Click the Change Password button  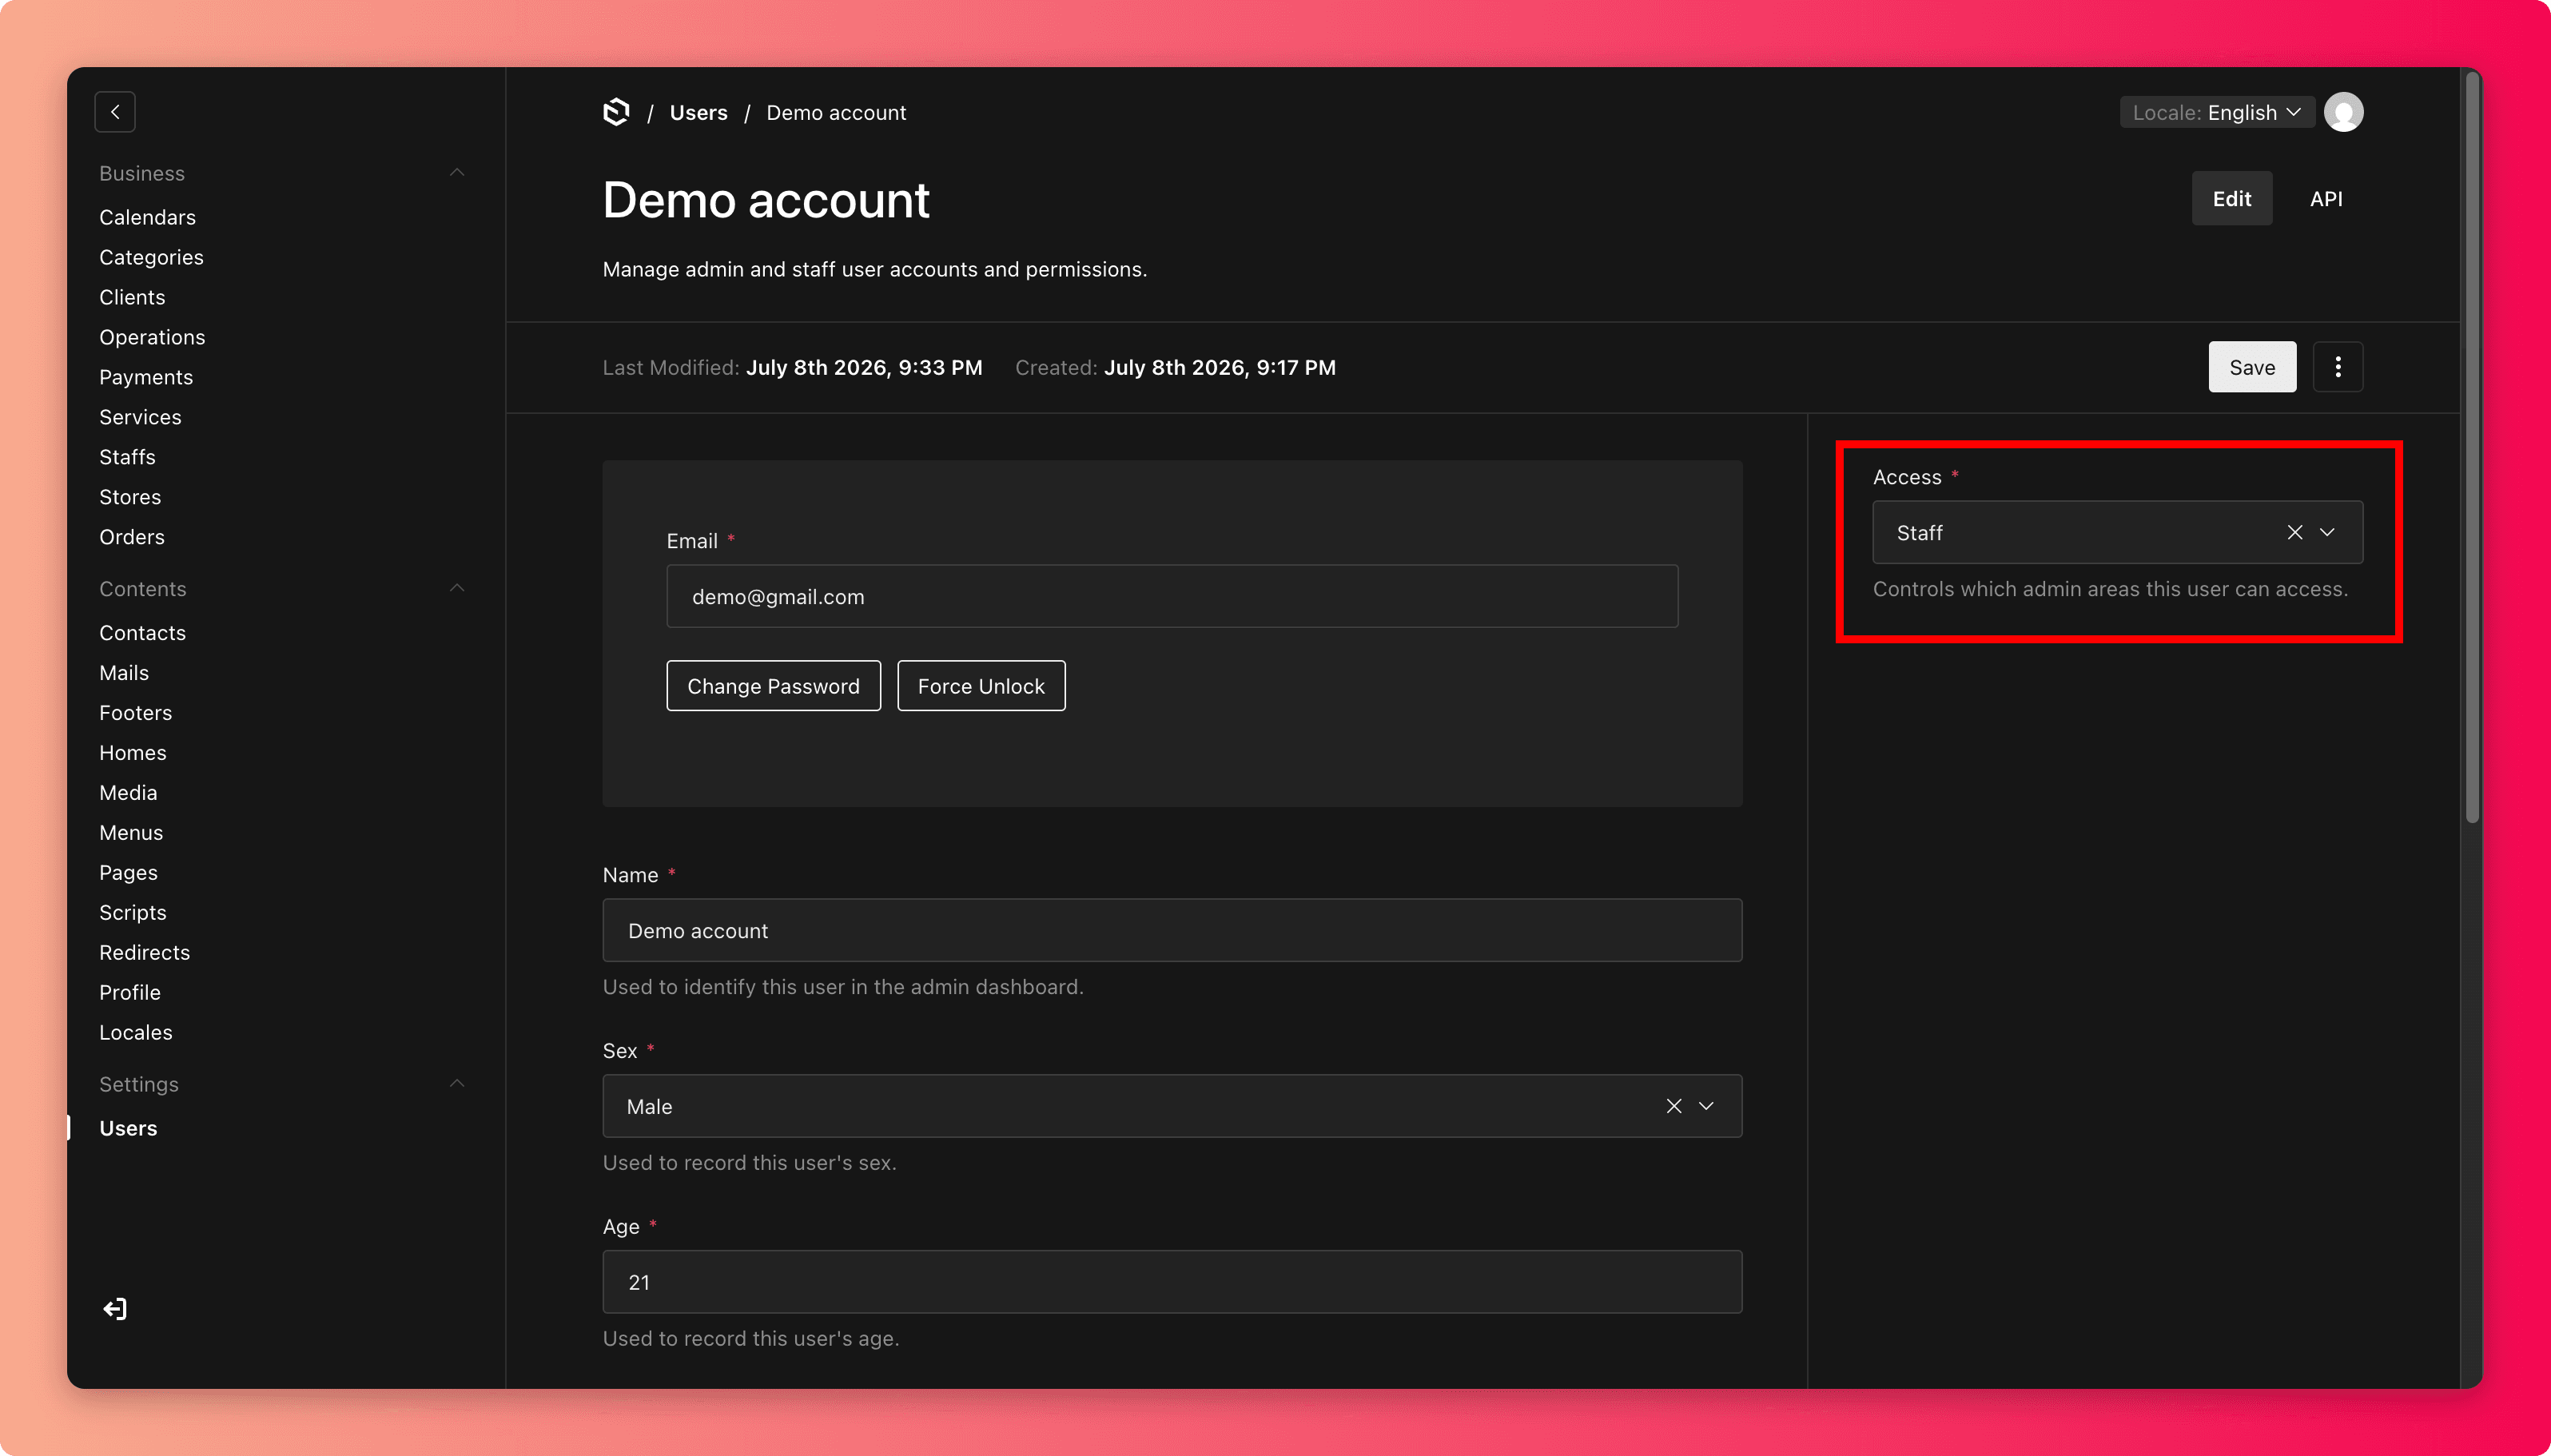click(773, 686)
